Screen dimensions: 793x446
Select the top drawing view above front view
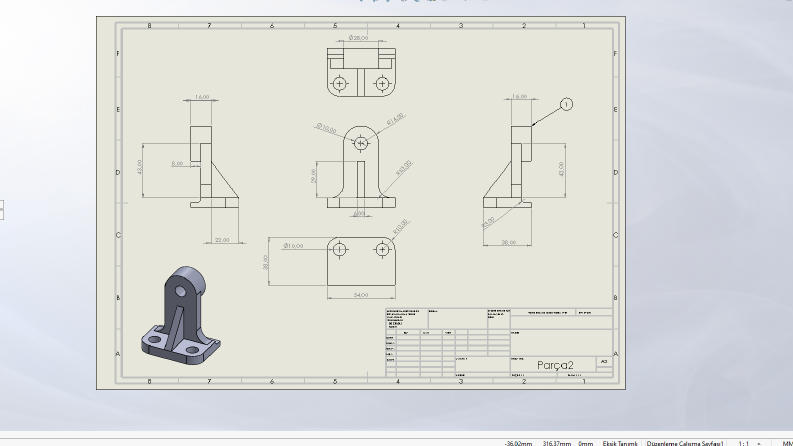(x=361, y=72)
